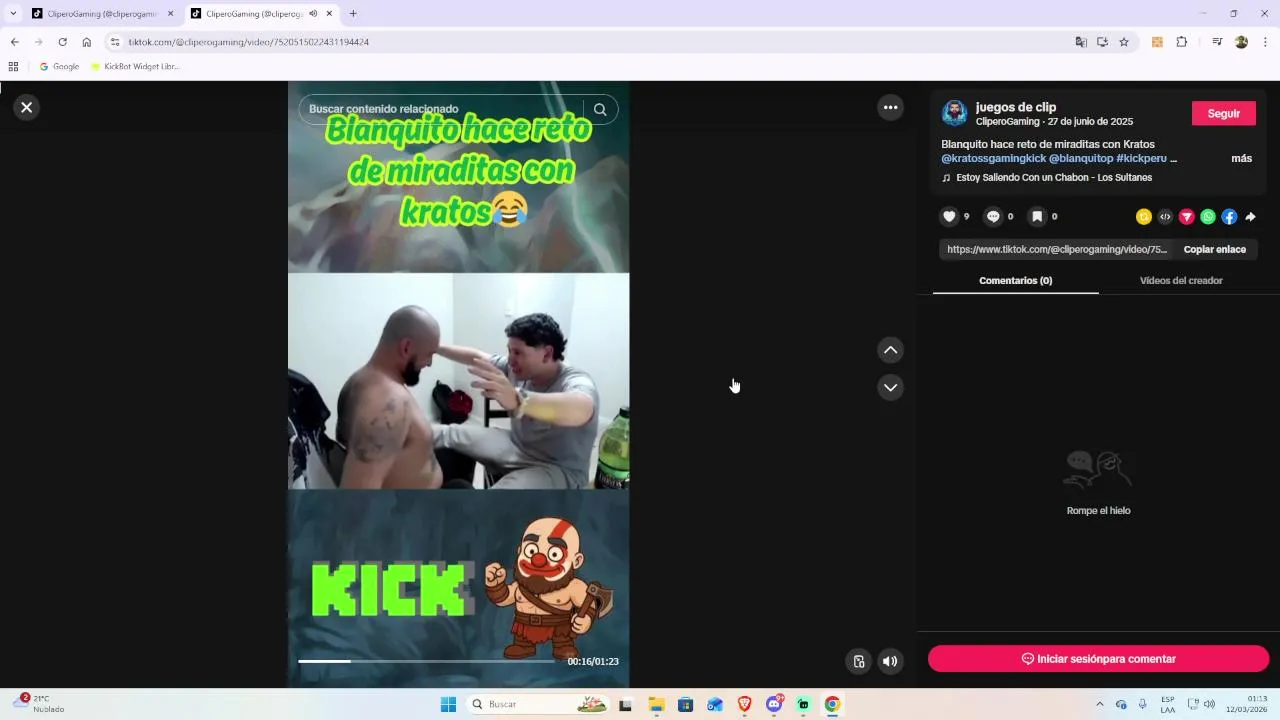Repost video using yellow repost icon

coord(1144,216)
